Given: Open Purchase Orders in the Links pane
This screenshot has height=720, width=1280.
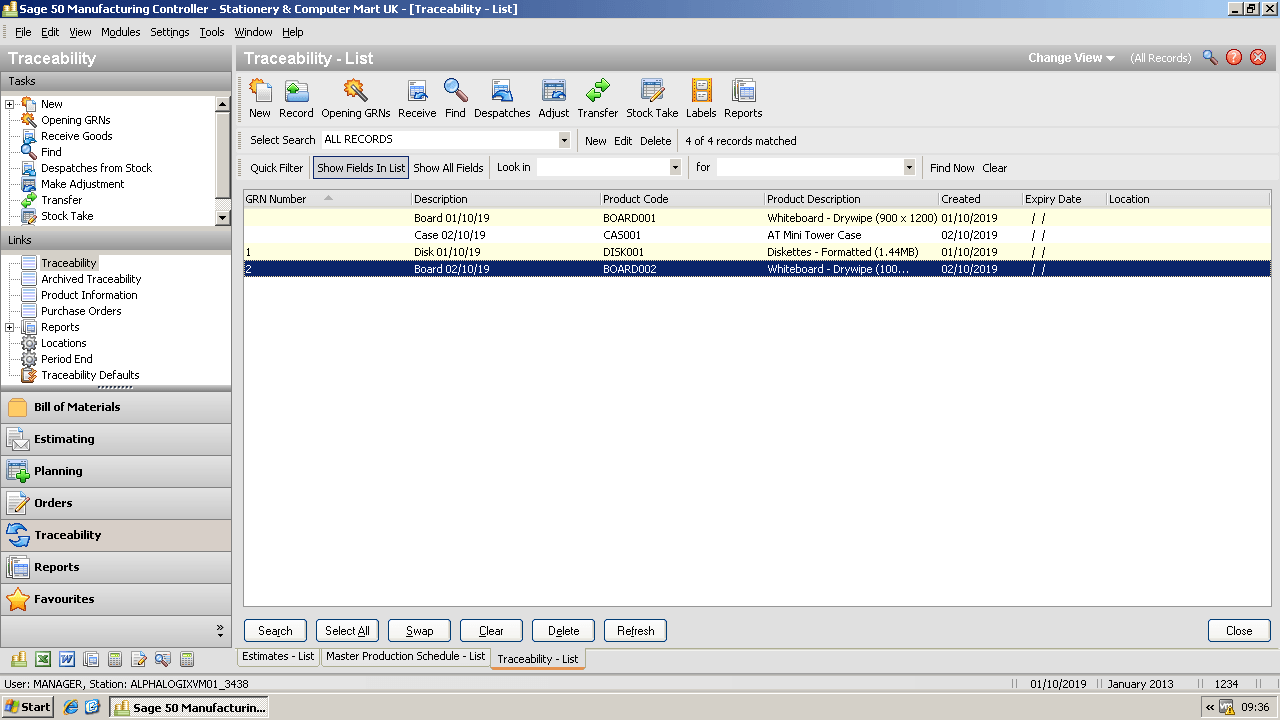Looking at the screenshot, I should [81, 311].
